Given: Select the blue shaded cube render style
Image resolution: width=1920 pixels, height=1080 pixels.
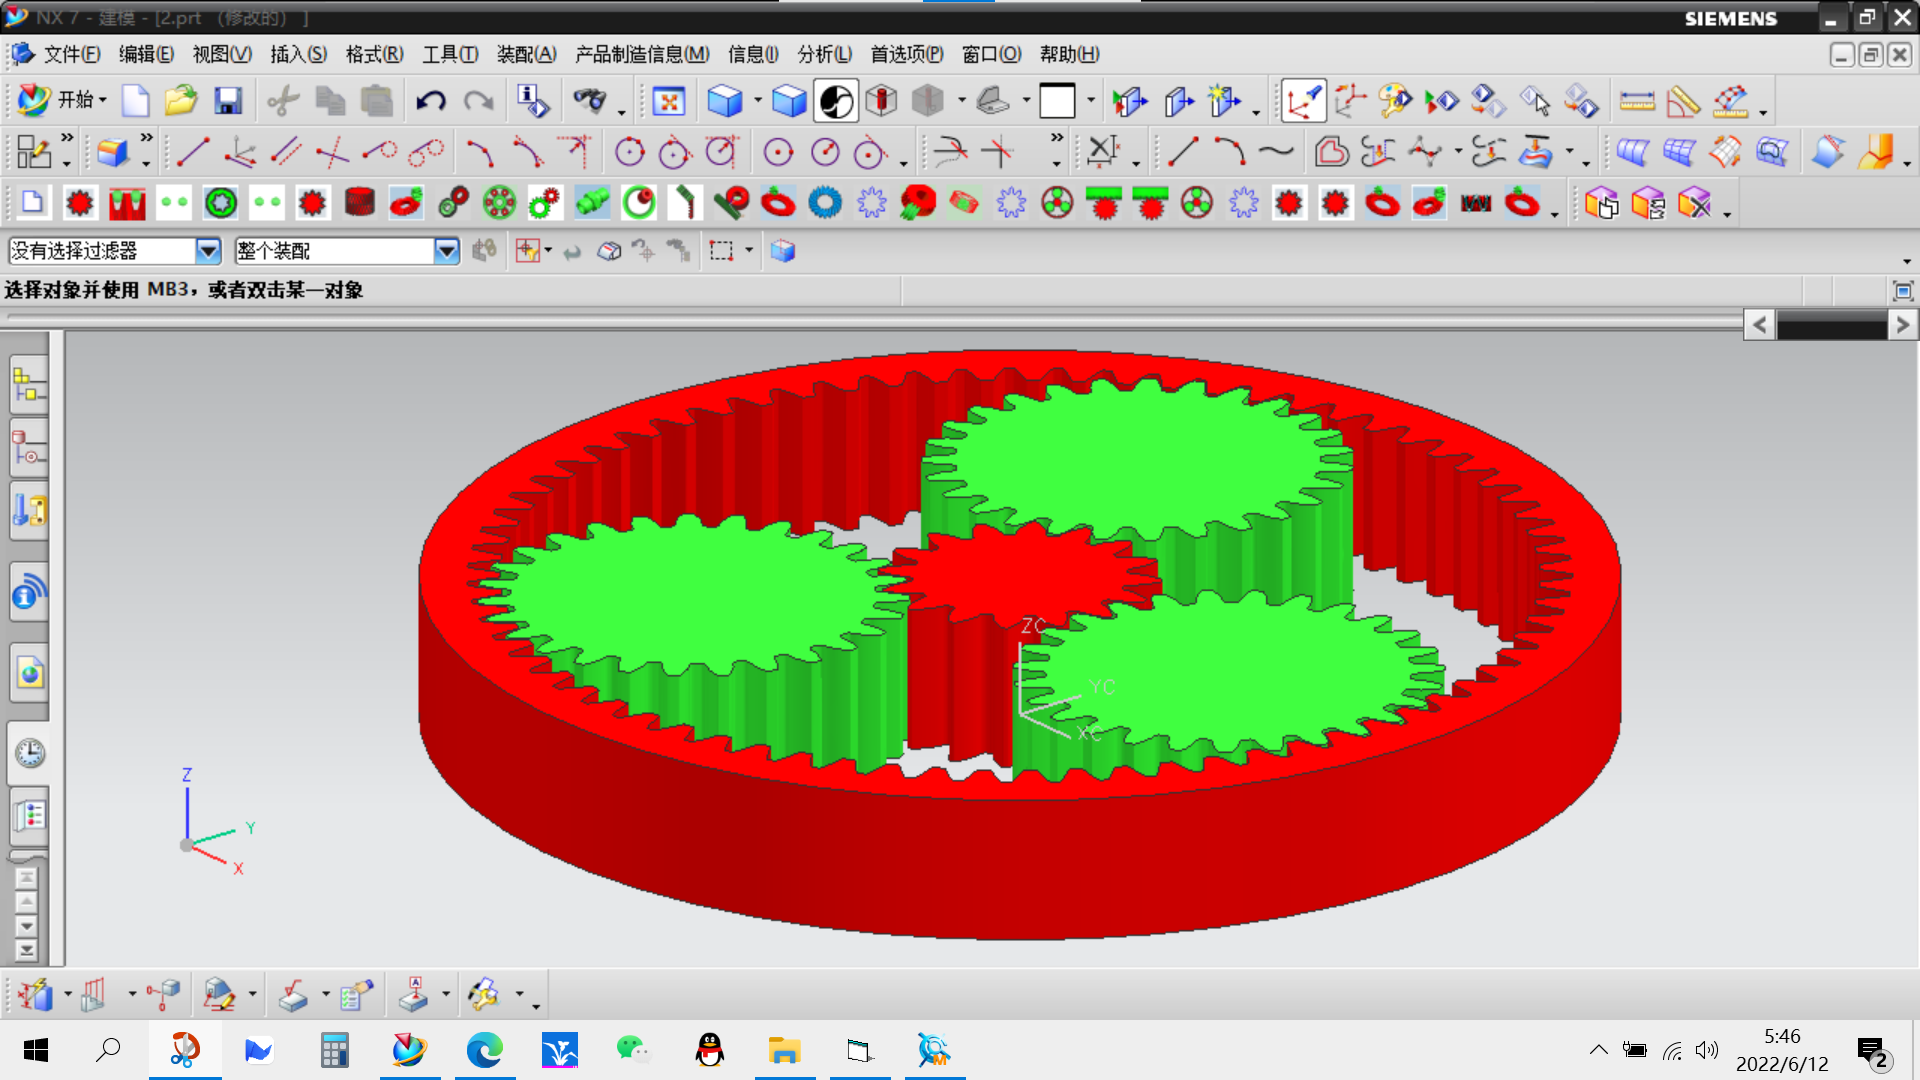Looking at the screenshot, I should (x=725, y=101).
